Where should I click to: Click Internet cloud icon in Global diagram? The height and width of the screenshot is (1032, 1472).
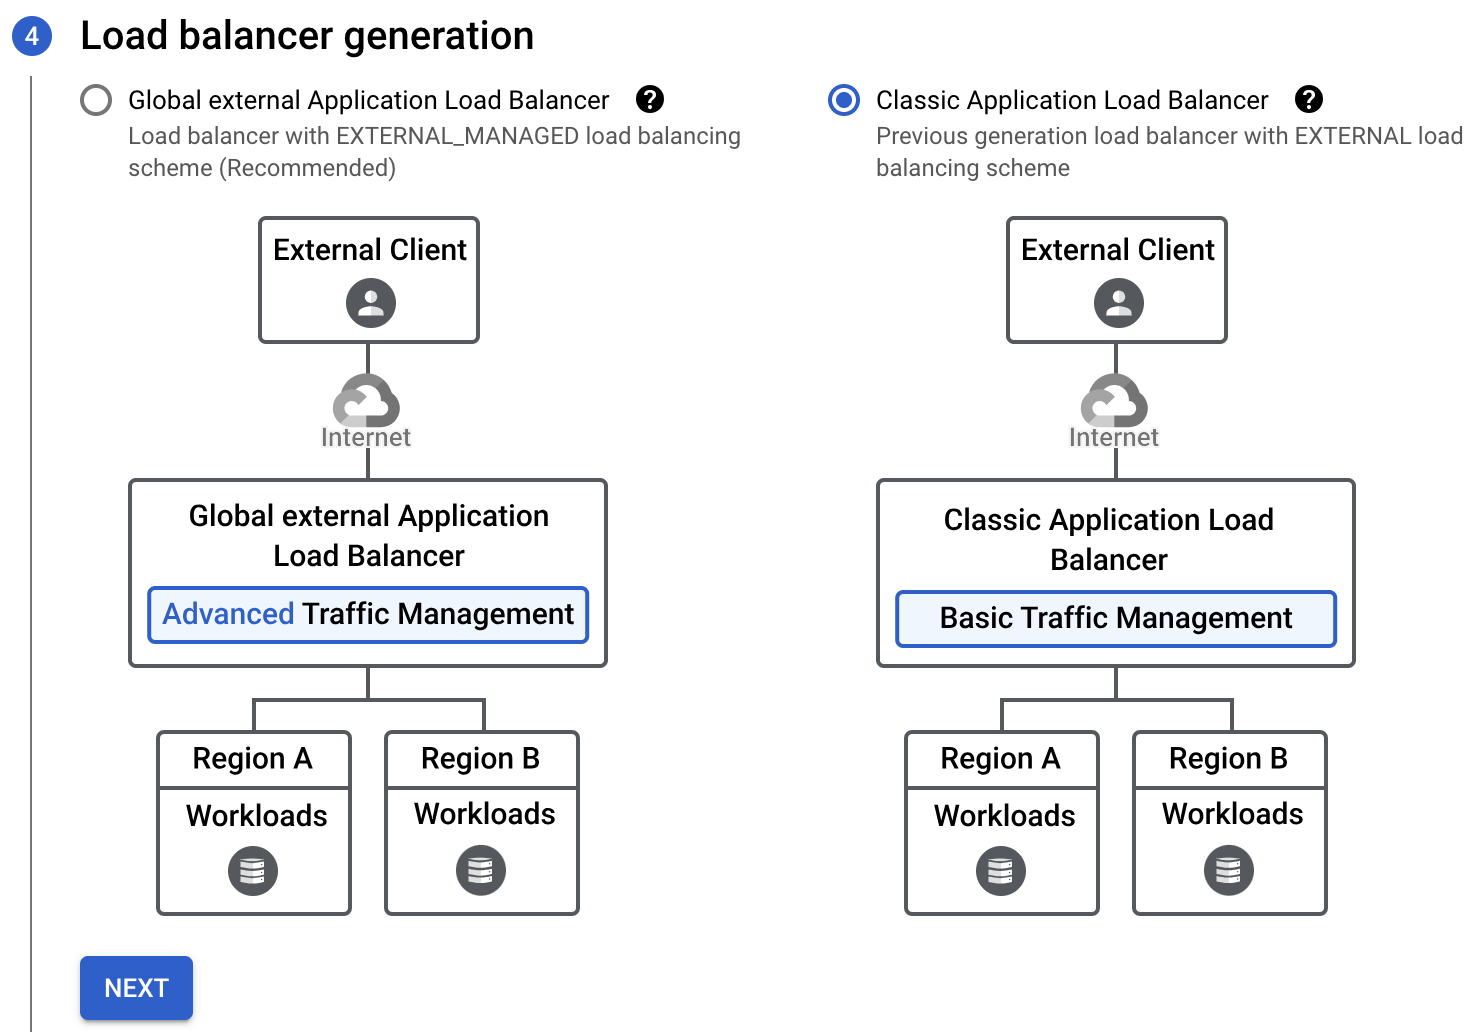pyautogui.click(x=366, y=401)
